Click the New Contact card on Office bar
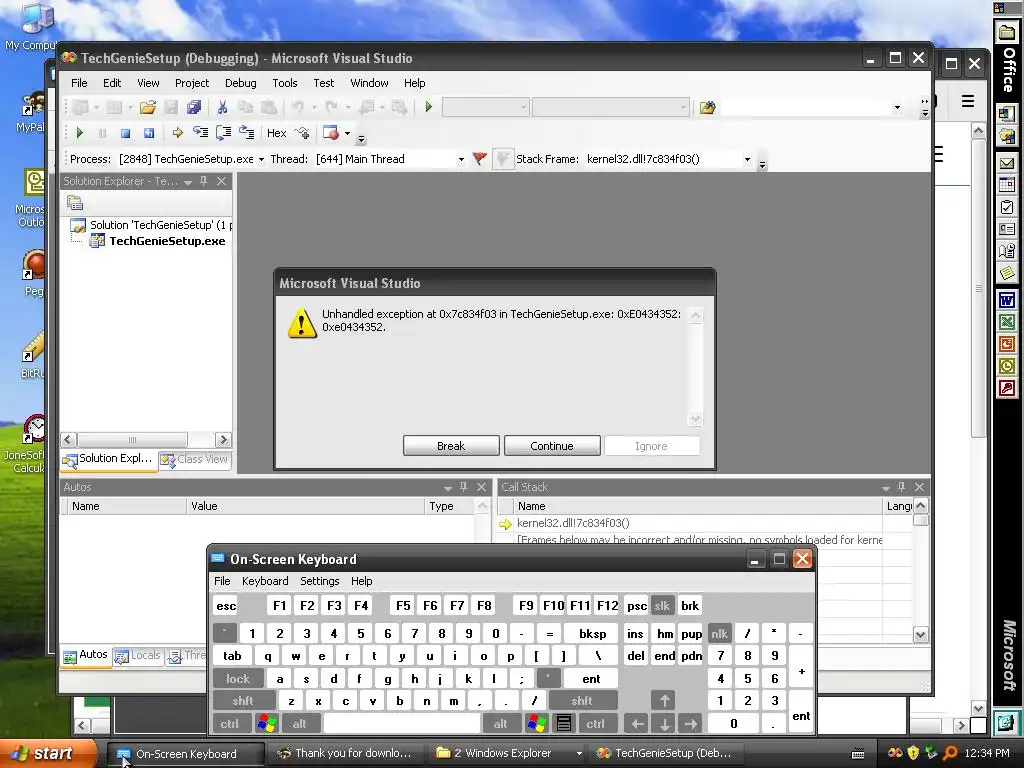This screenshot has width=1024, height=768. coord(1006,229)
